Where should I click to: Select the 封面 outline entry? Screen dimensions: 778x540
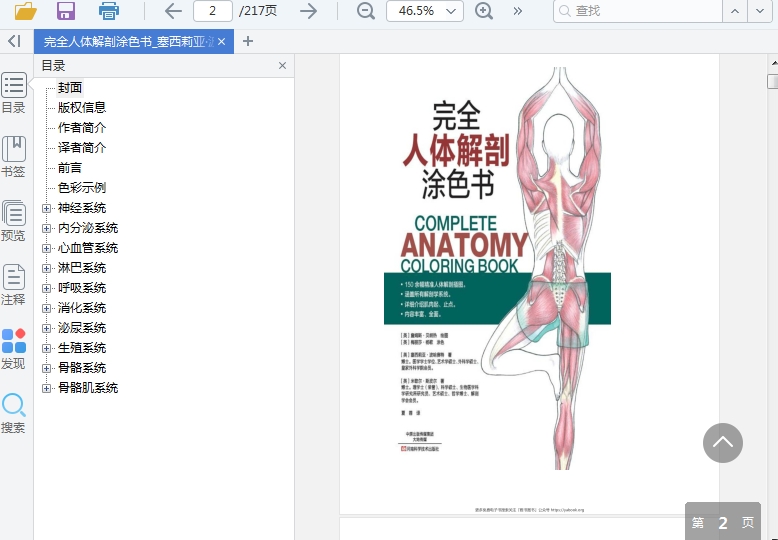click(69, 88)
